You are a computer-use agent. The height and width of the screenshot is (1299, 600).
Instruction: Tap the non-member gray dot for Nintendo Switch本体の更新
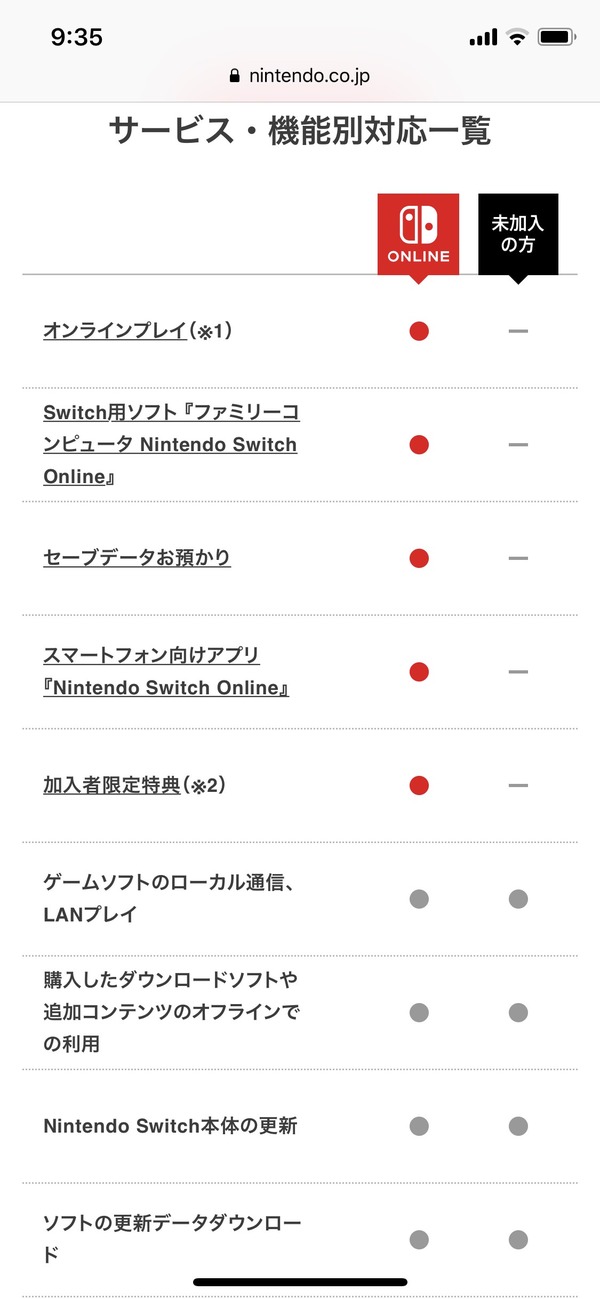(x=518, y=1126)
